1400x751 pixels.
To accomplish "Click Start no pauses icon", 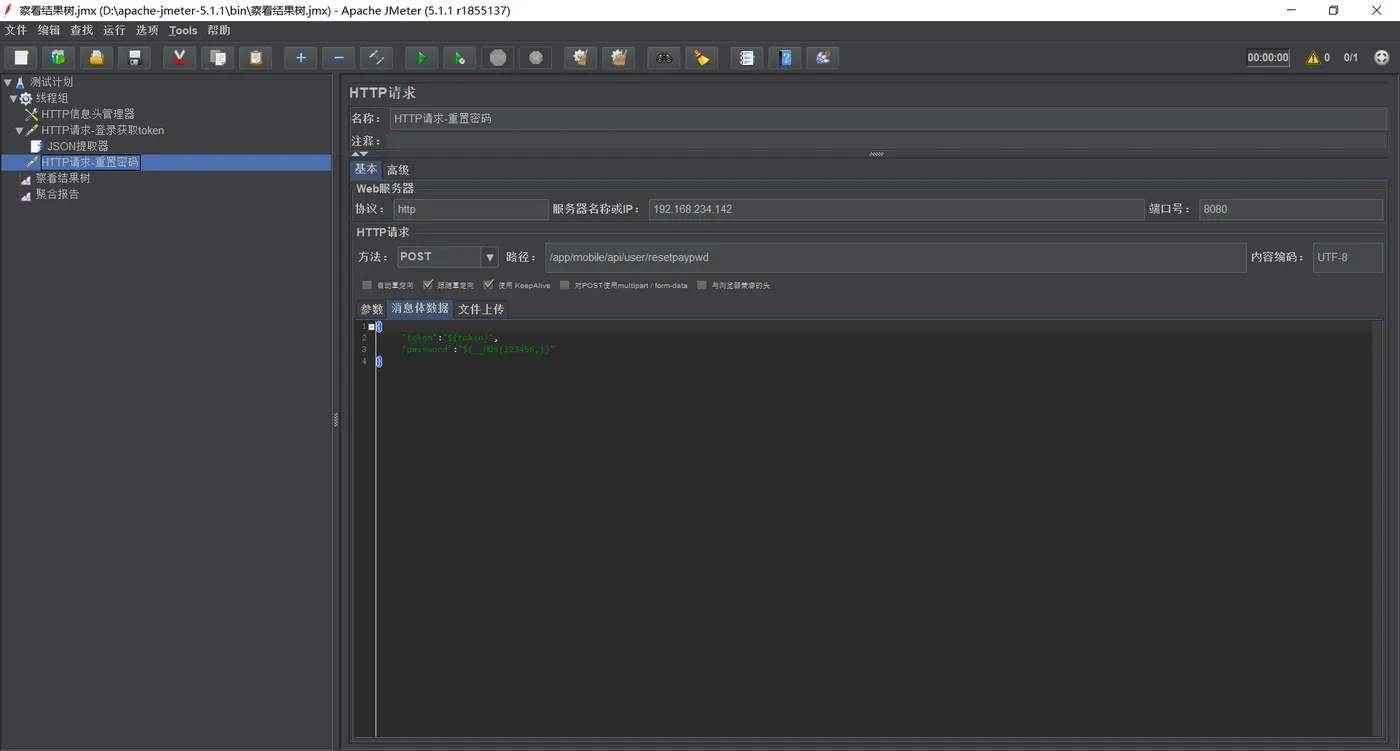I will pos(459,58).
